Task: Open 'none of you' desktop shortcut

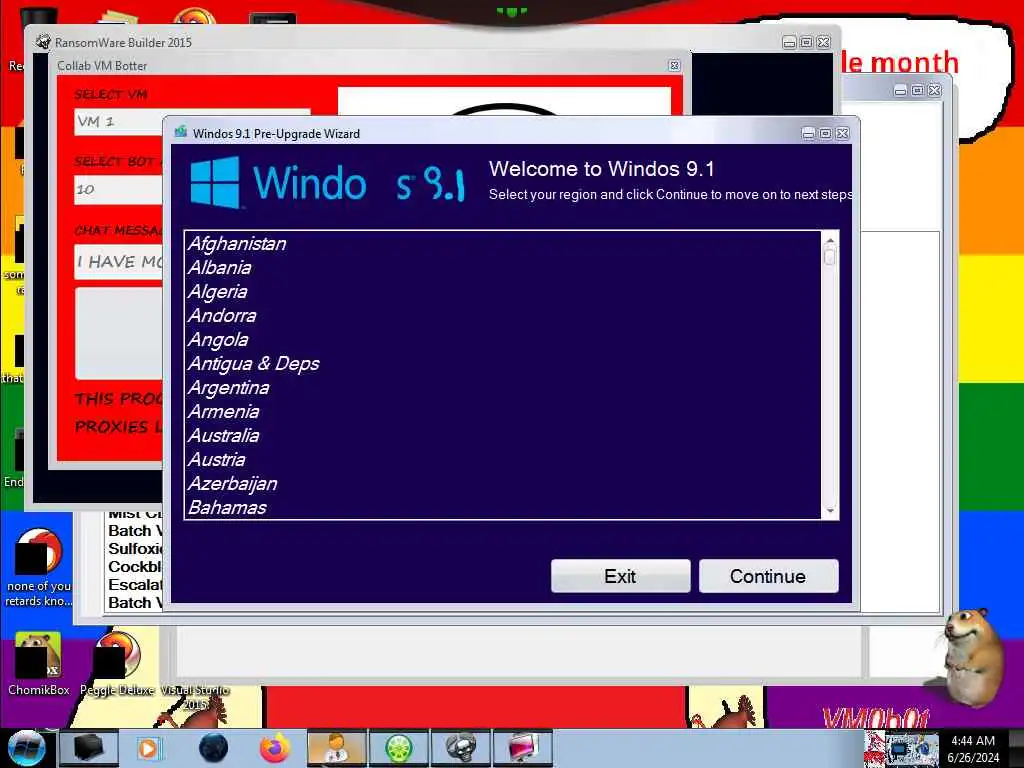Action: [39, 567]
